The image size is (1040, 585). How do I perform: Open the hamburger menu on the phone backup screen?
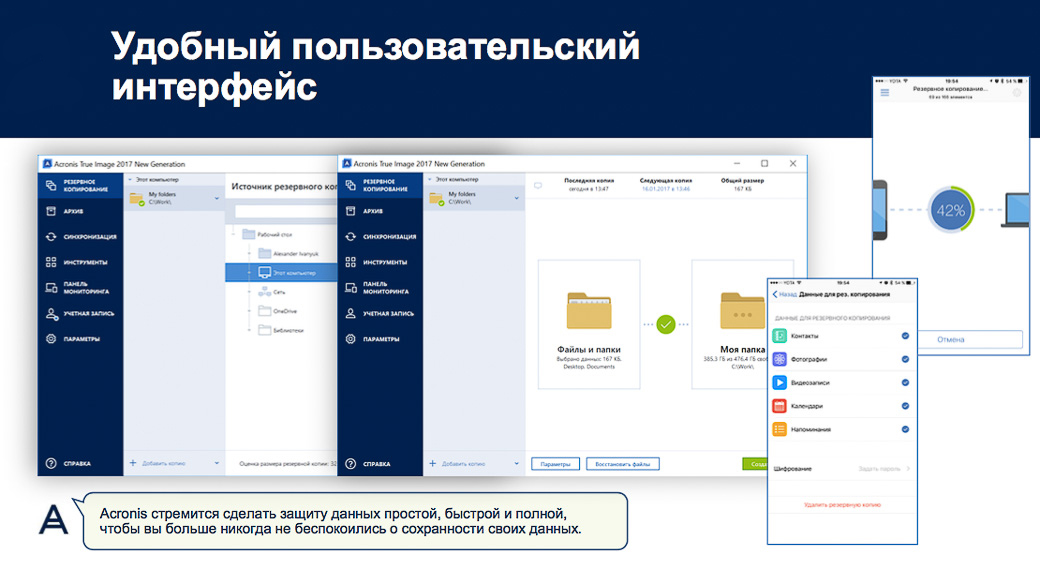885,92
